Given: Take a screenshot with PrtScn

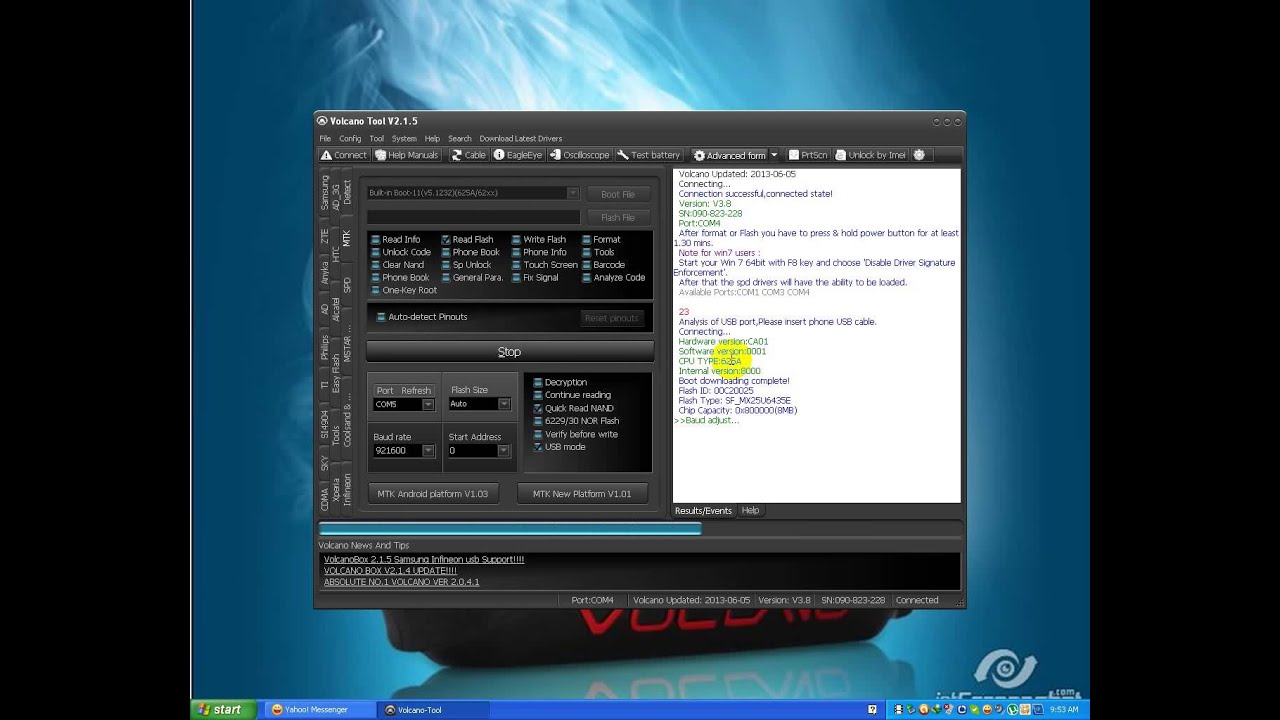Looking at the screenshot, I should (x=808, y=155).
